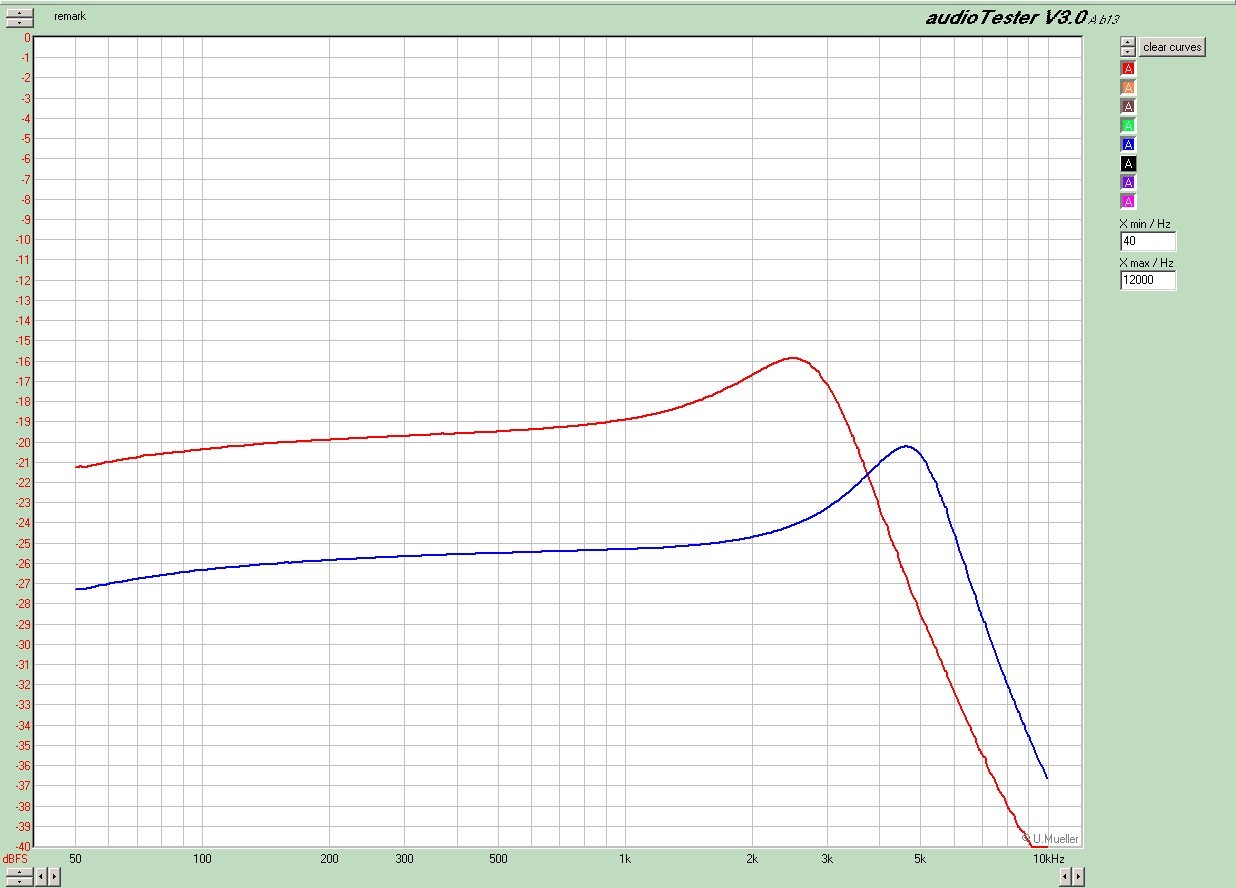Click the up arrow beside the remark label
This screenshot has width=1236, height=888.
pos(19,13)
